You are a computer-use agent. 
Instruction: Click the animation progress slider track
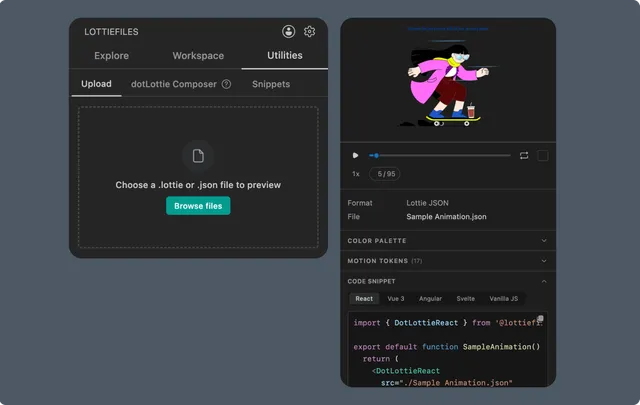440,156
